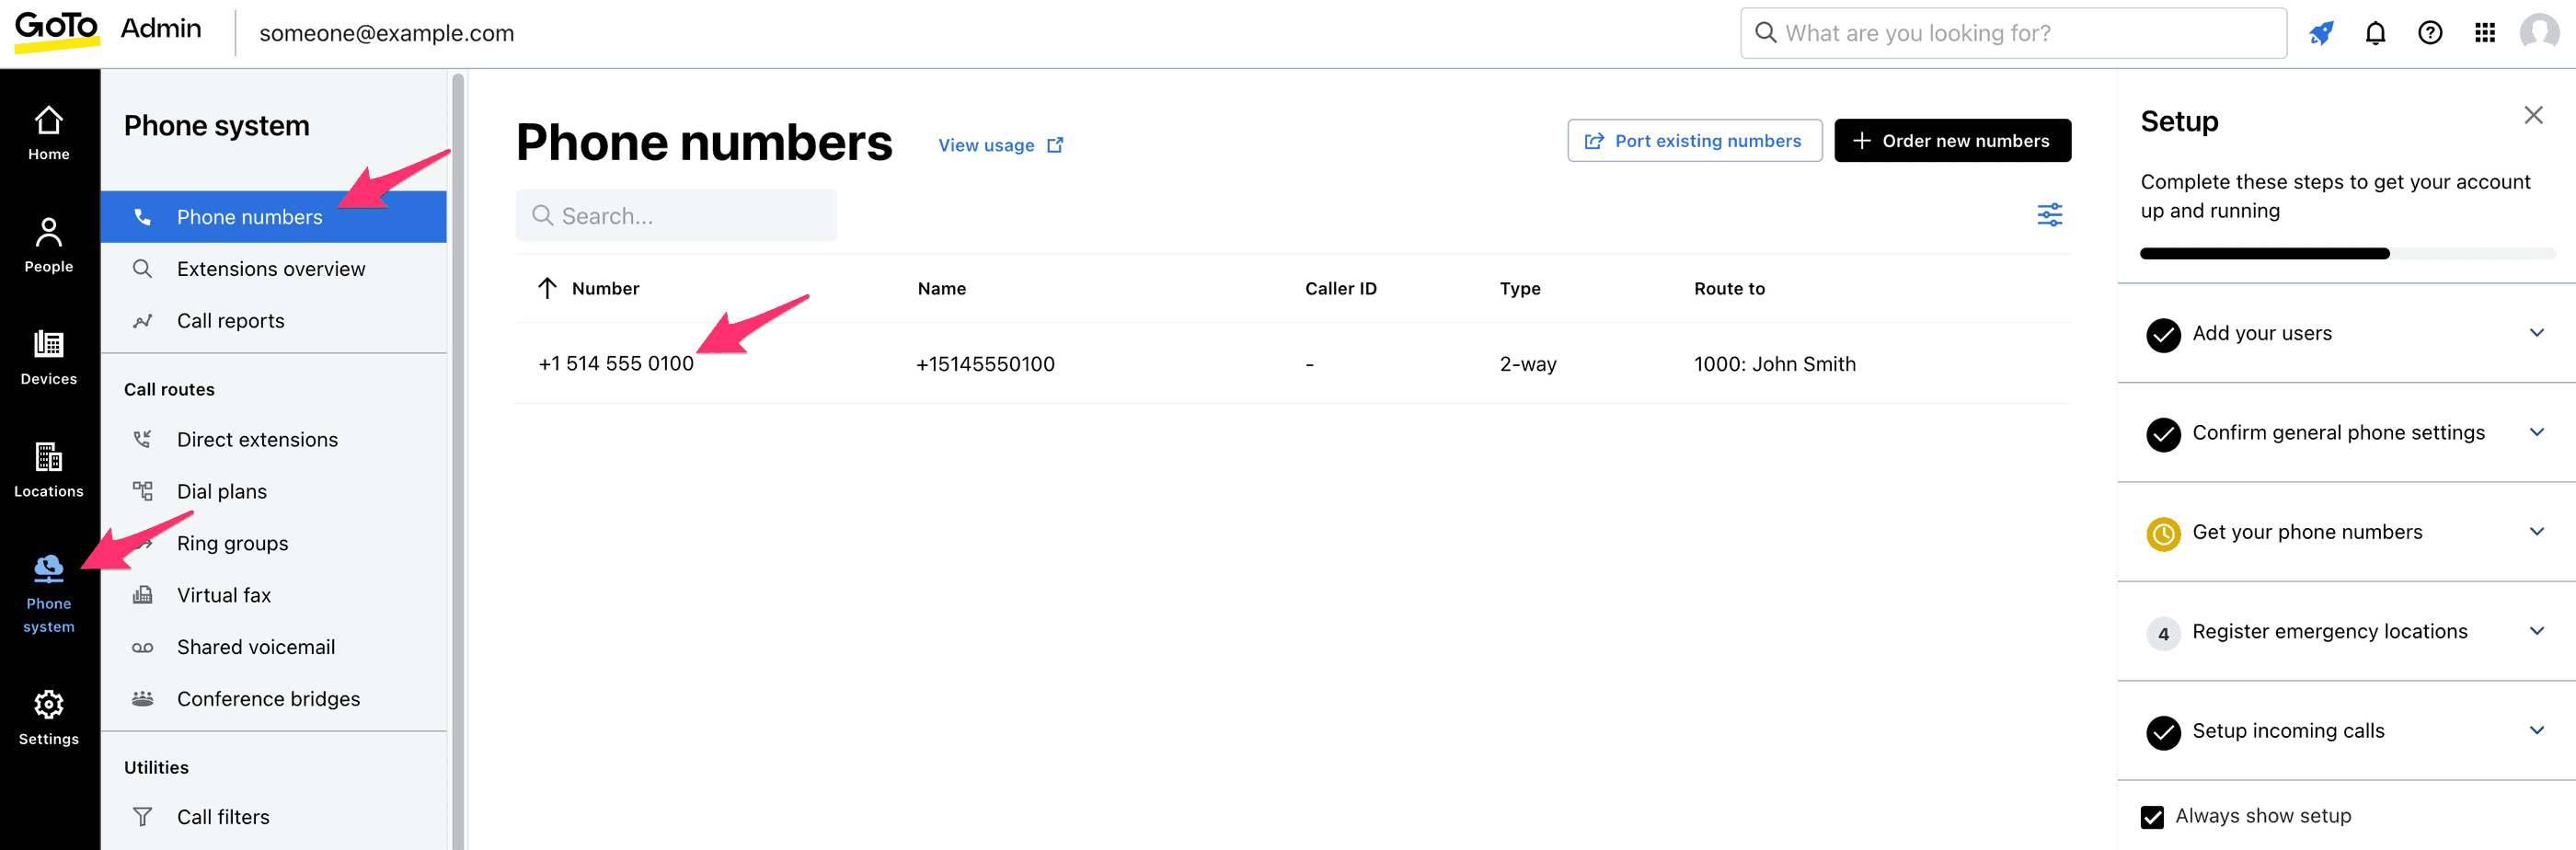Click the completed checkmark for Add your users

click(x=2163, y=336)
